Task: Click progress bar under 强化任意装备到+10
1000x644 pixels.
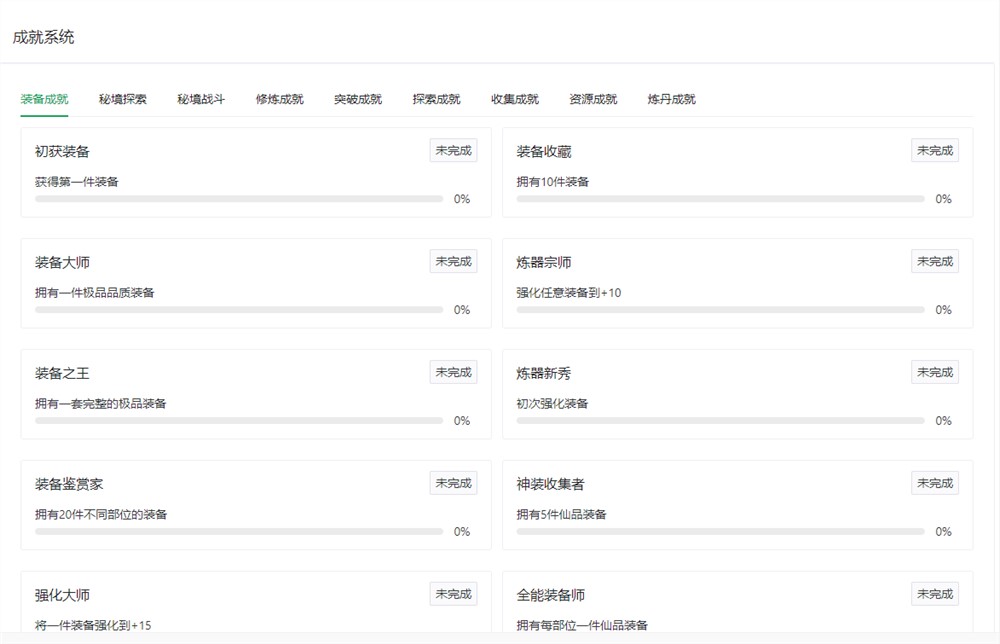Action: coord(720,310)
